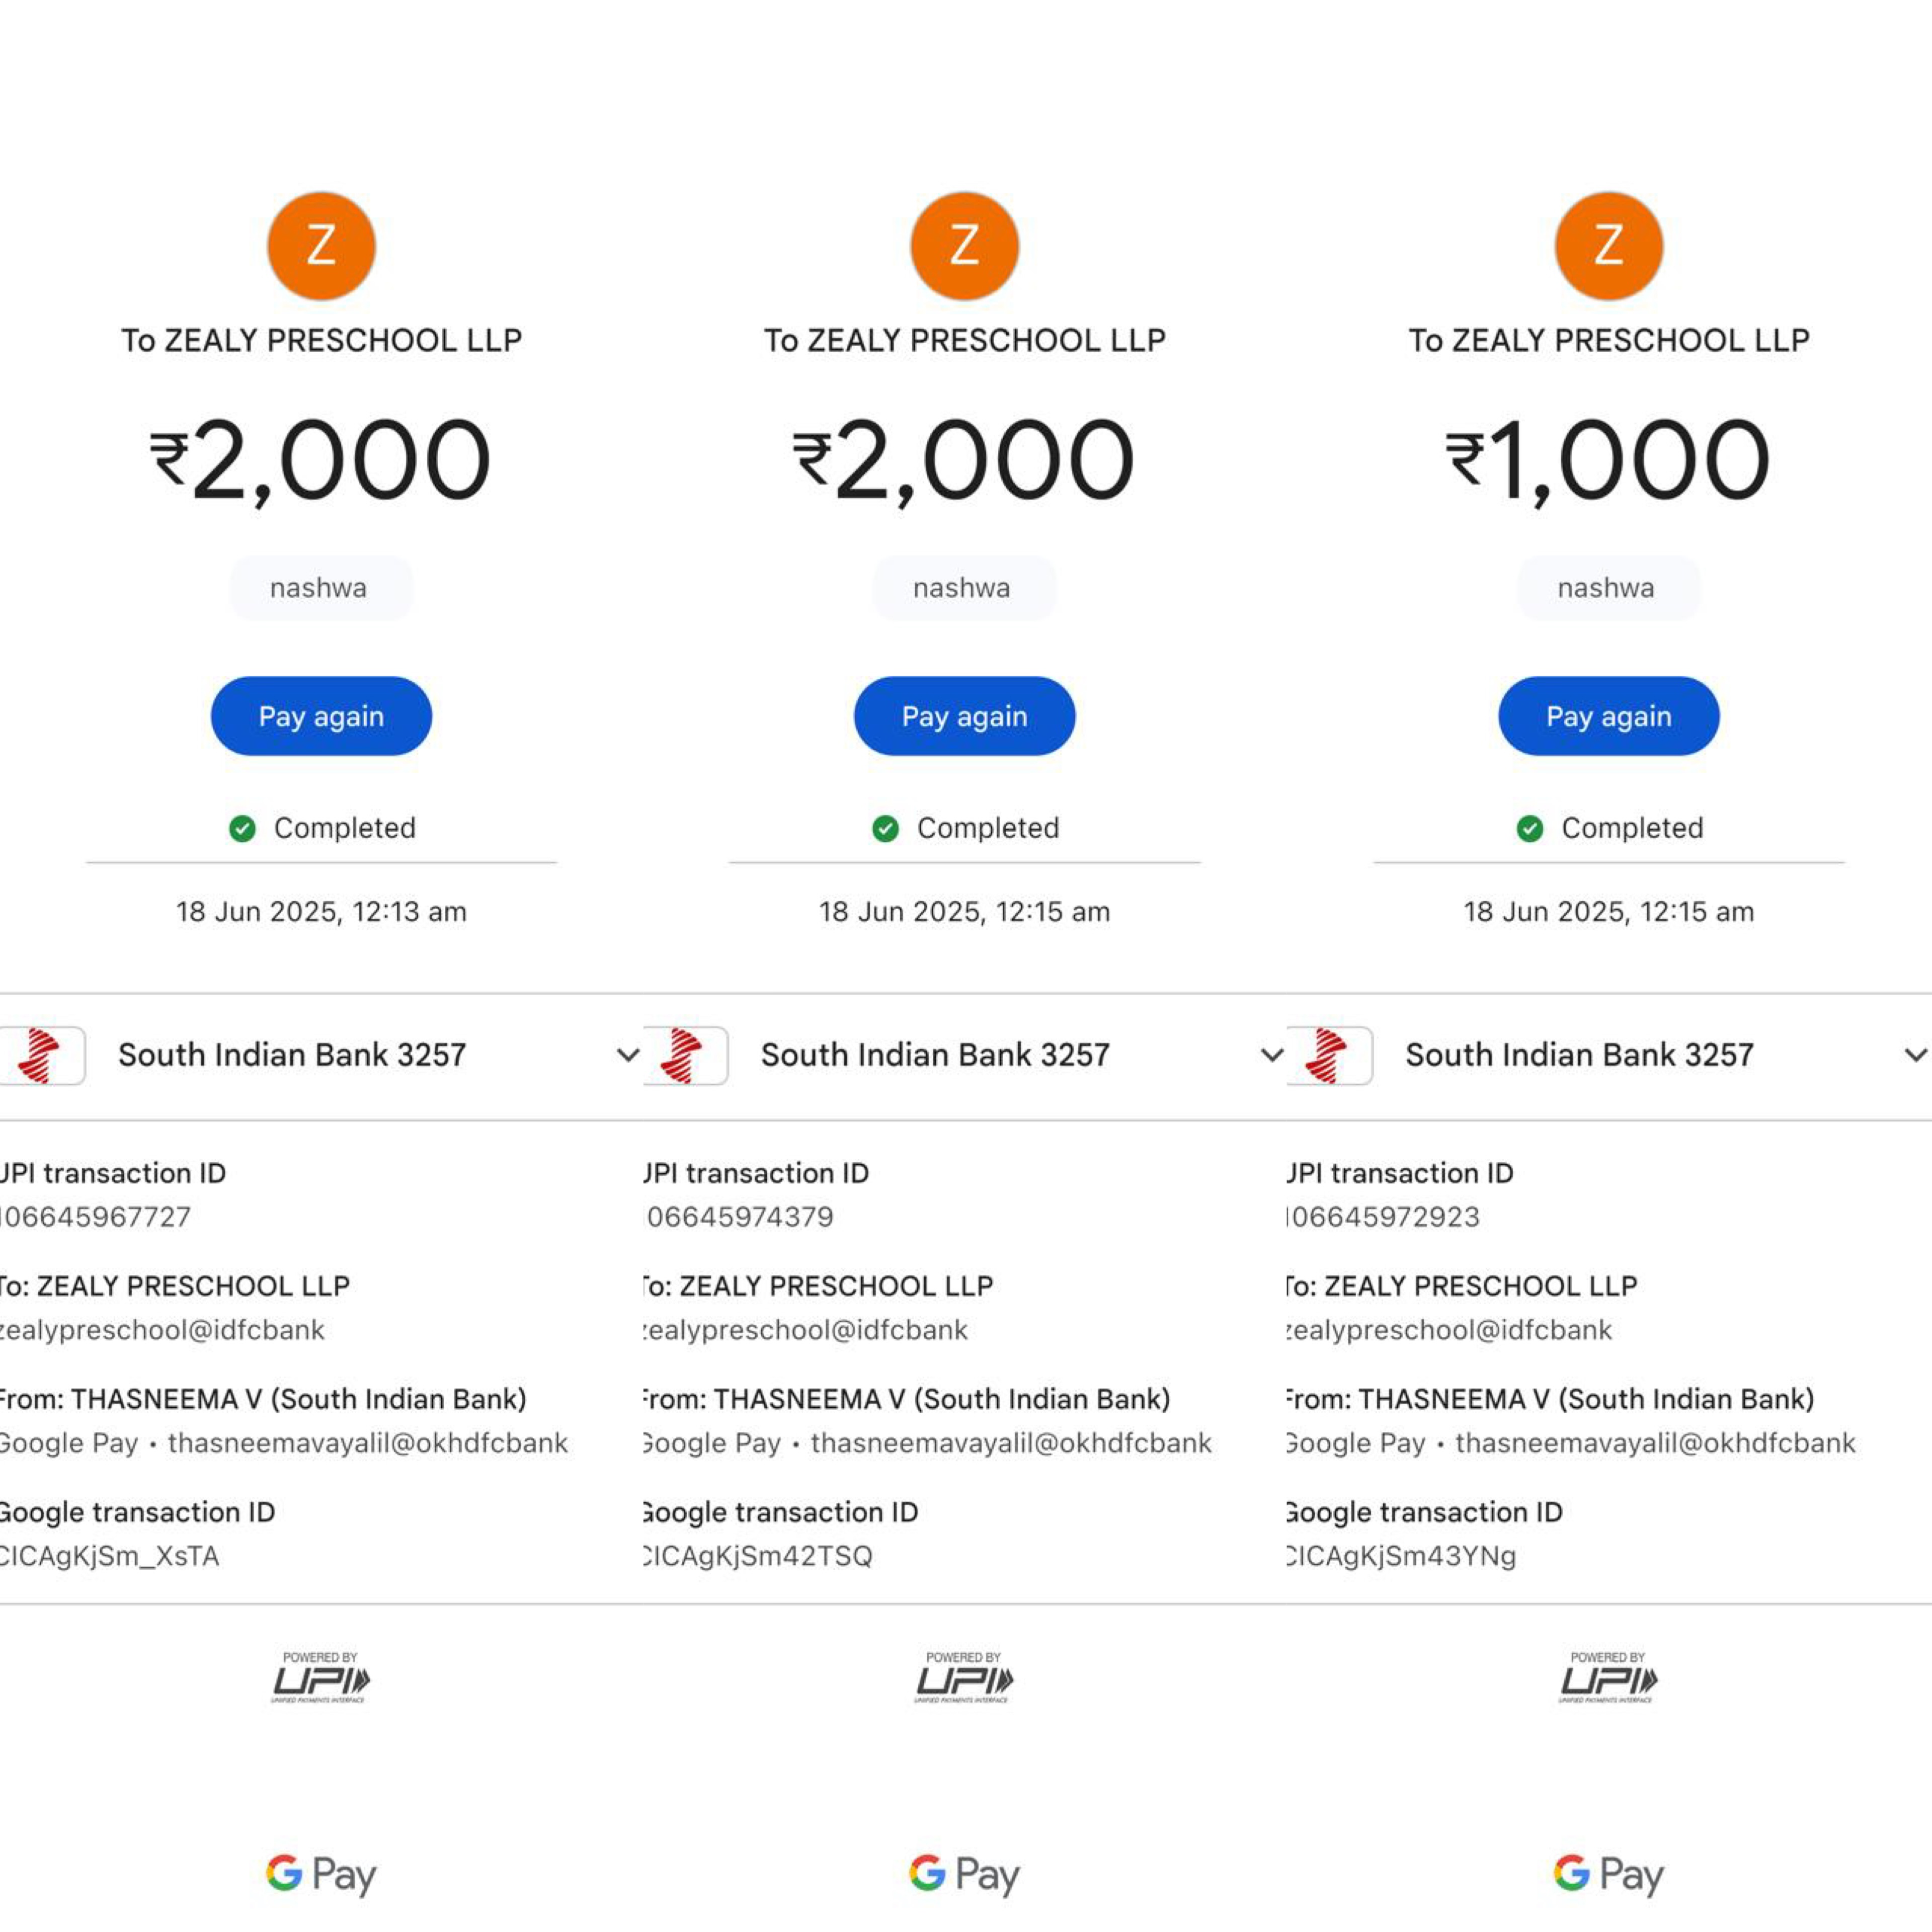Click the South Indian Bank logo in the middle receipt

click(x=685, y=1055)
